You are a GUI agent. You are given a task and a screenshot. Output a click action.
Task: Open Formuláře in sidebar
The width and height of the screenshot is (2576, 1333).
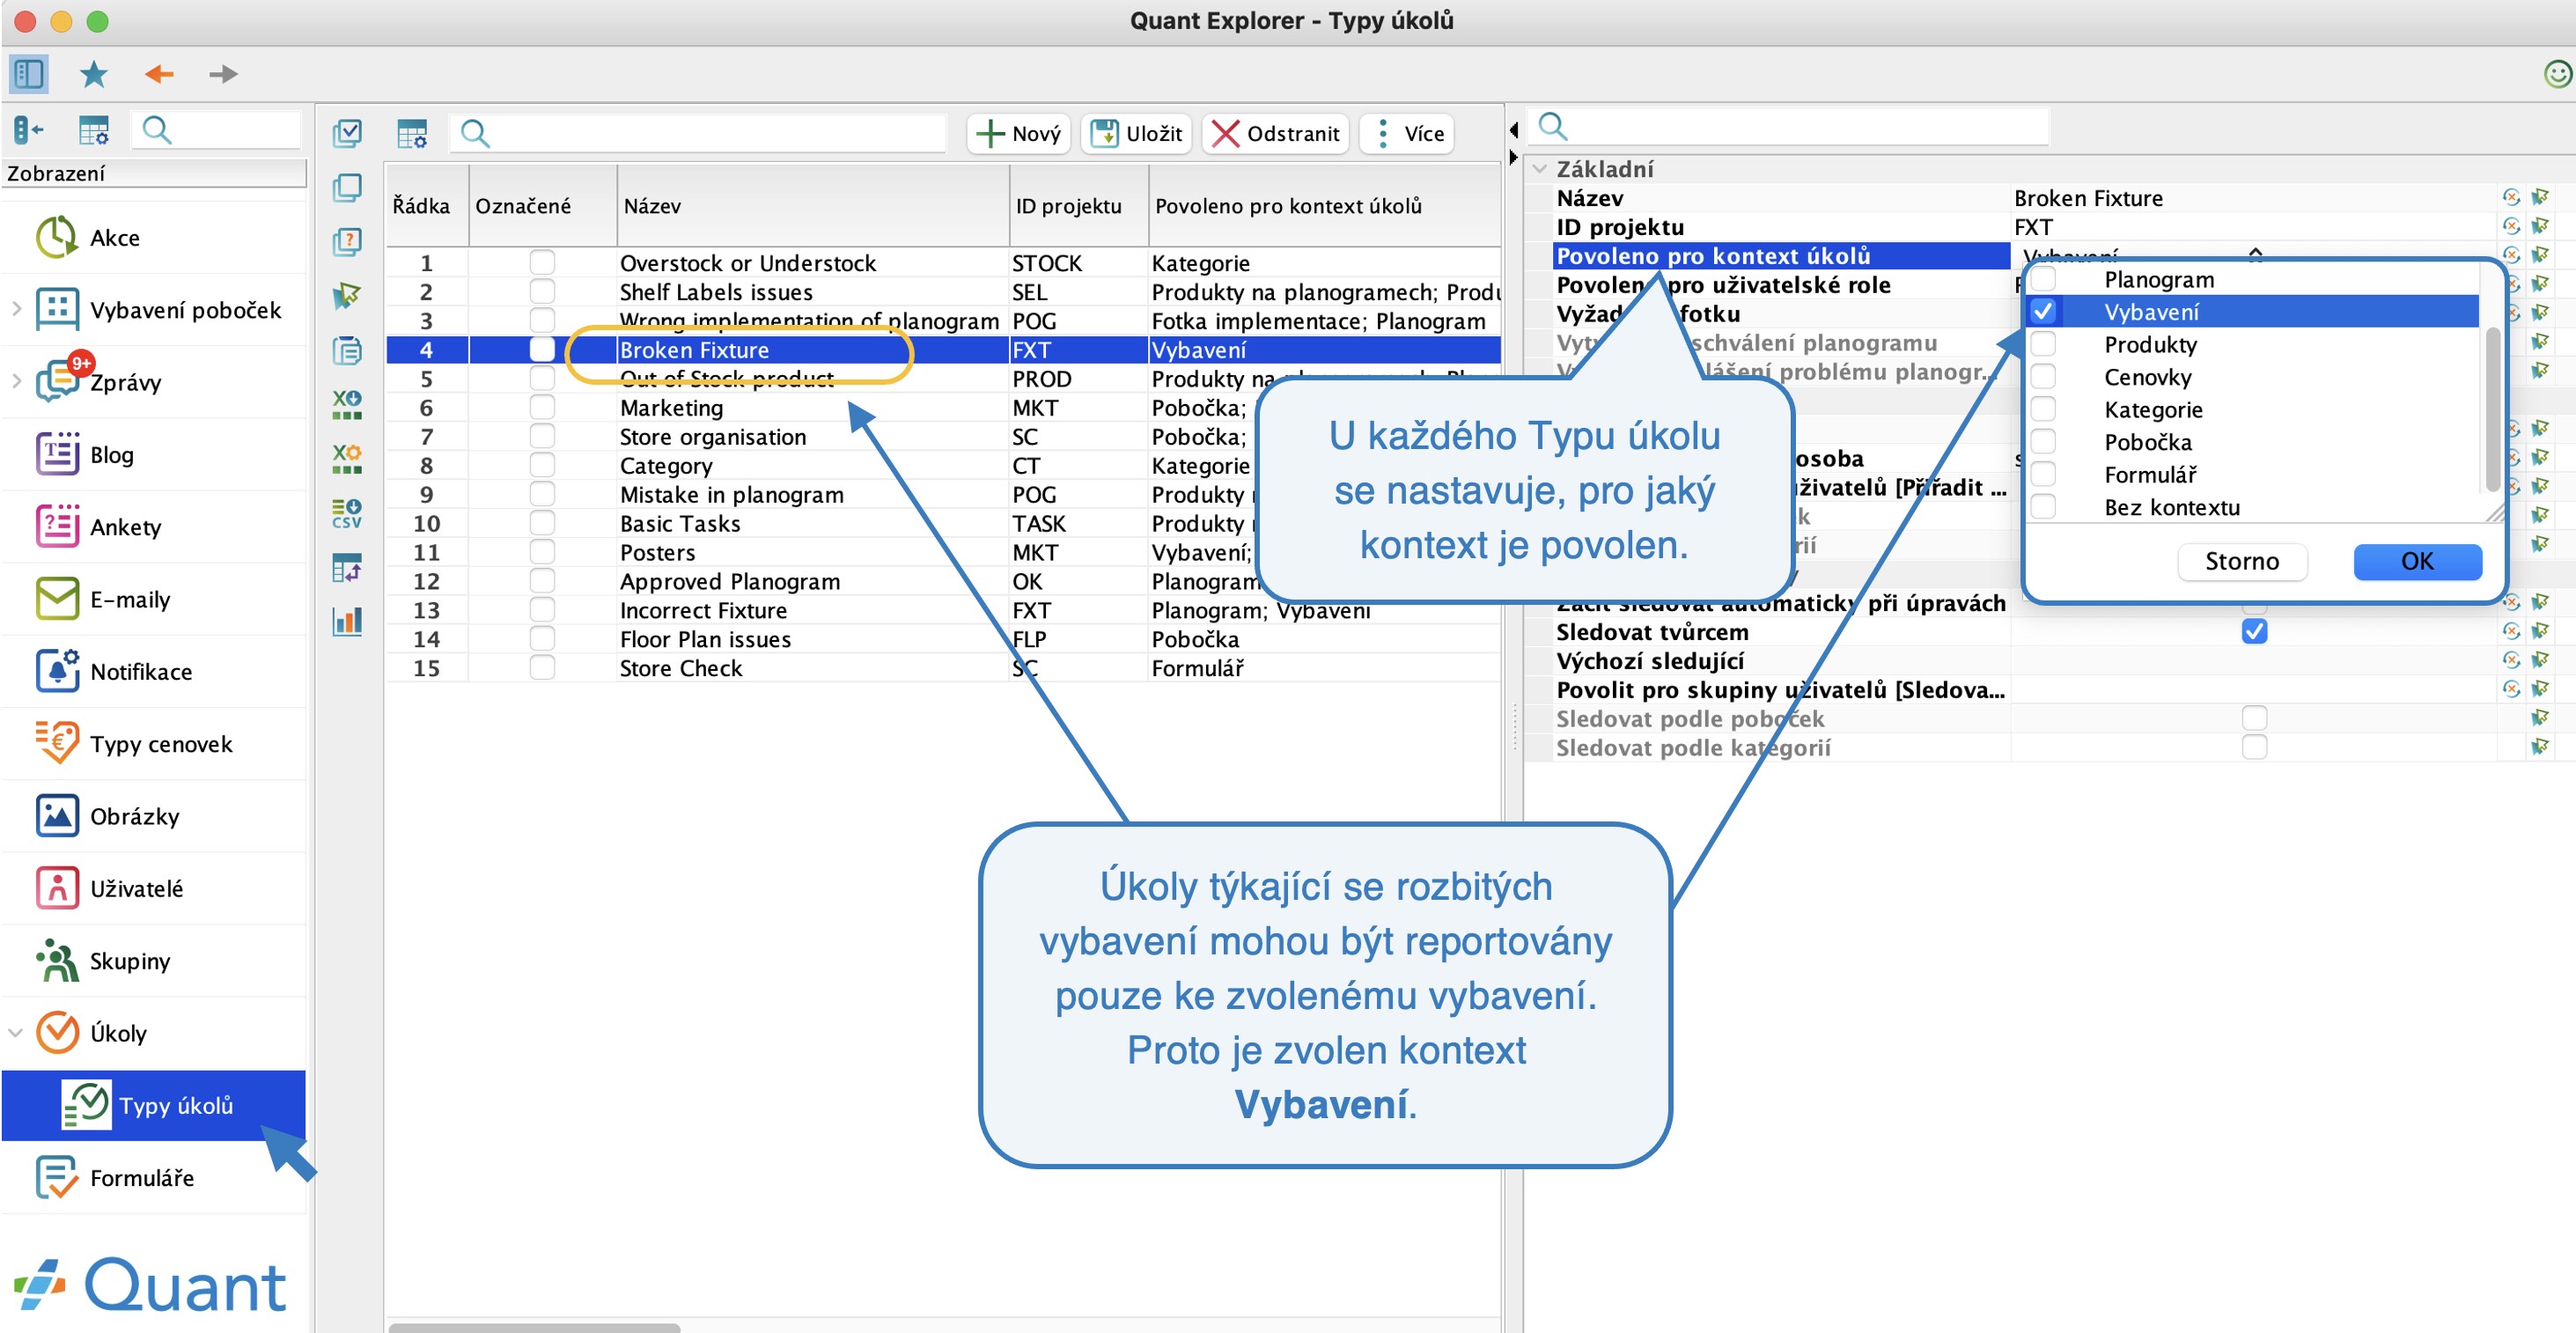click(x=155, y=1177)
